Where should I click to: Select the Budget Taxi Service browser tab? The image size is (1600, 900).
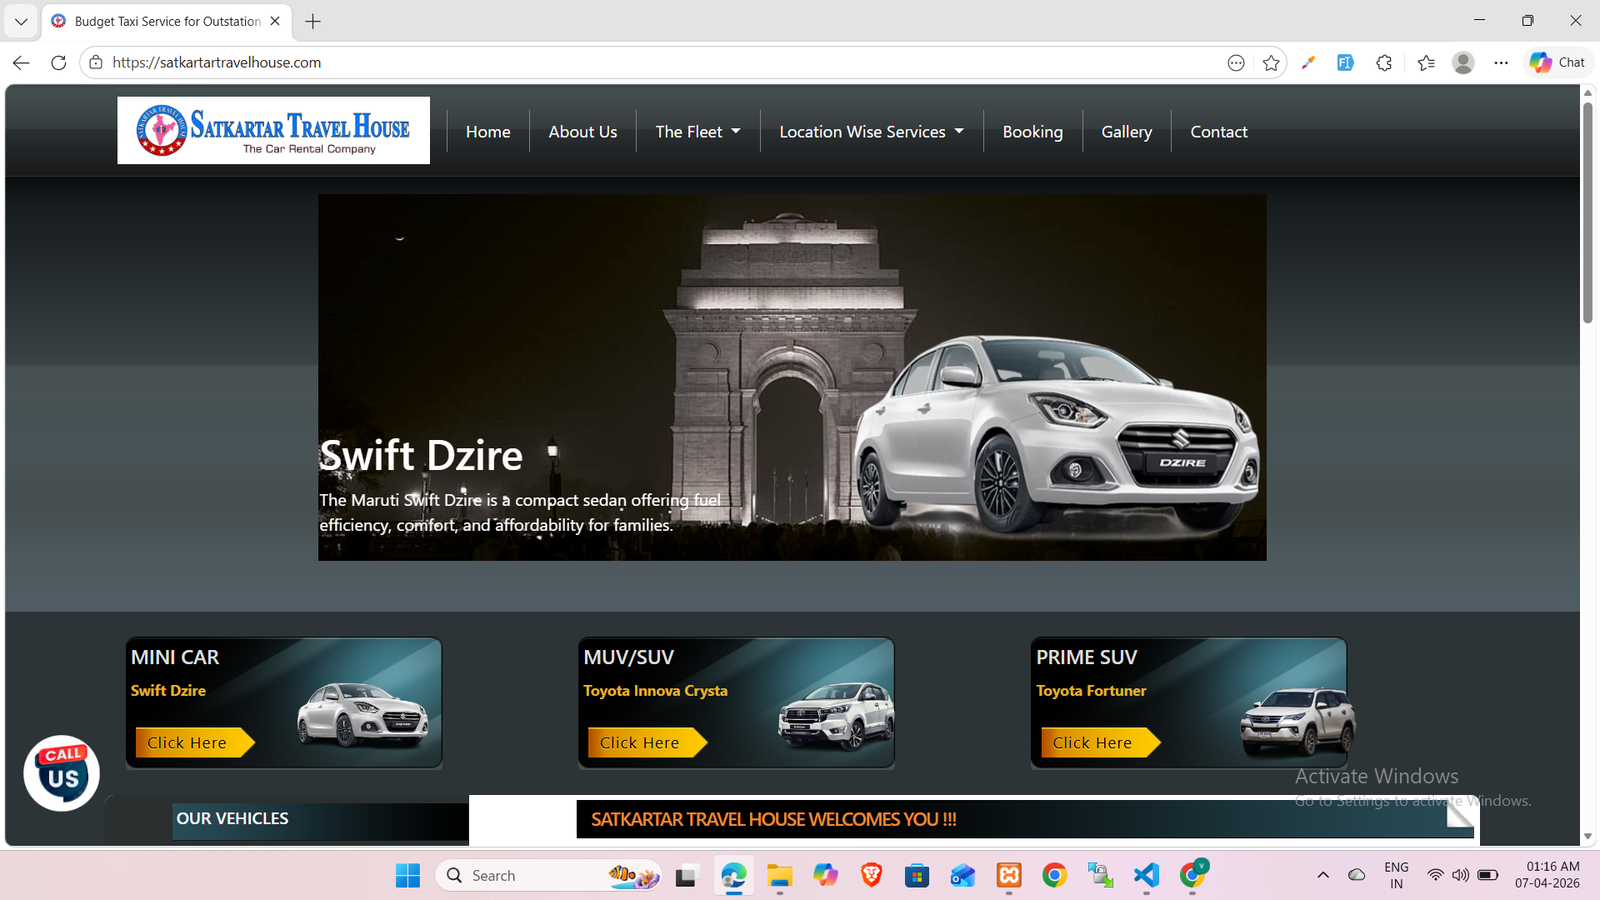pos(167,21)
